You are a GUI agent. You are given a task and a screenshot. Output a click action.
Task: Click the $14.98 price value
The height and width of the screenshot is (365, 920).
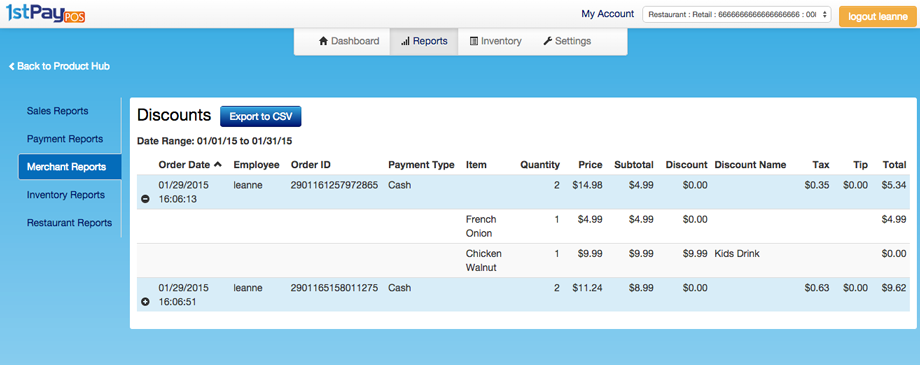pyautogui.click(x=588, y=185)
